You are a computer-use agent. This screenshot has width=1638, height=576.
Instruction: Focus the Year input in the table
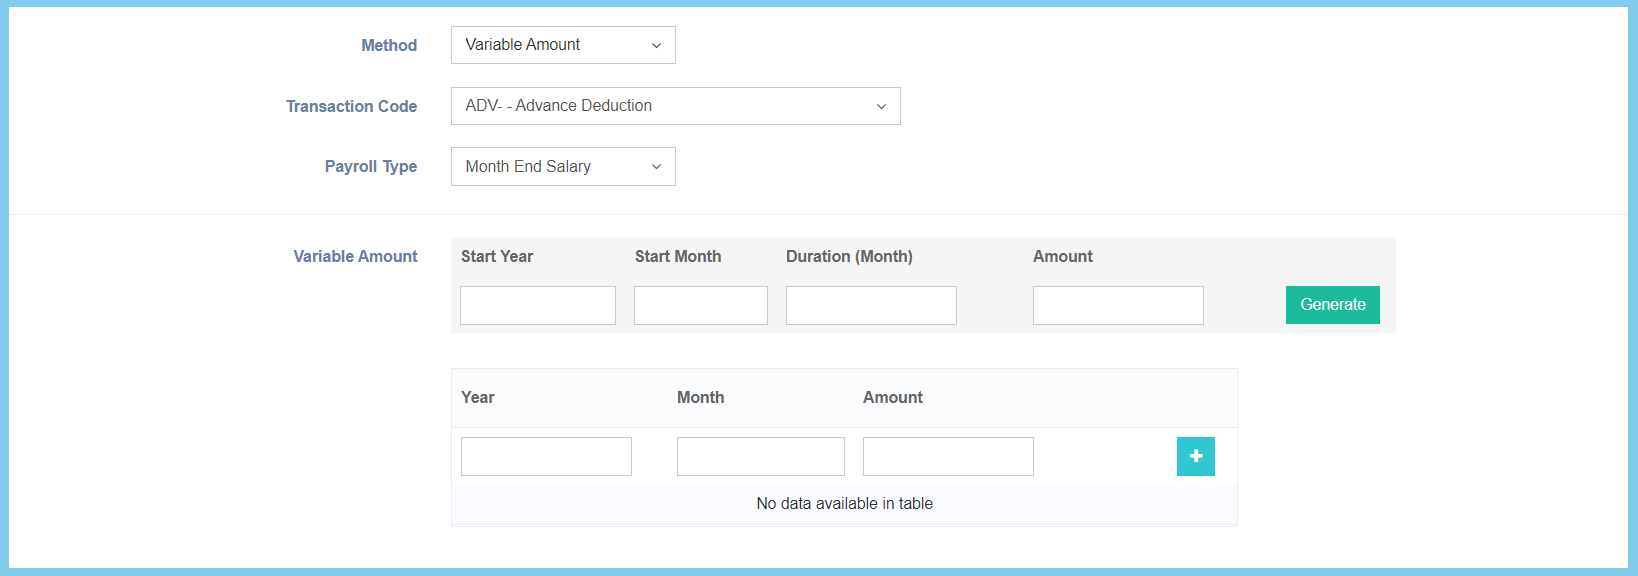point(546,456)
